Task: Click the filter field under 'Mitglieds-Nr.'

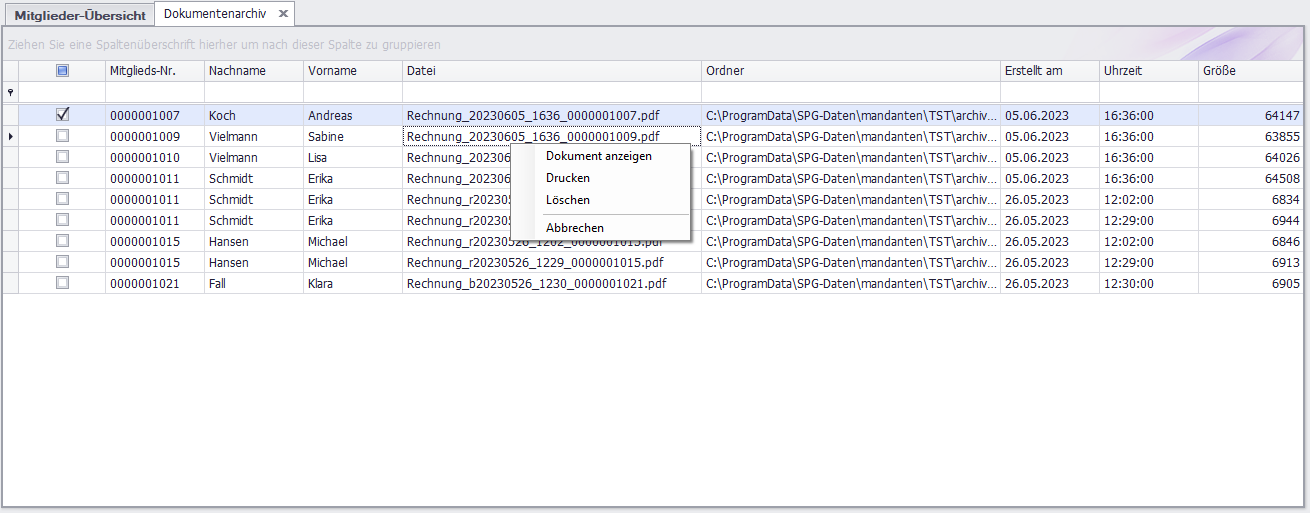Action: click(154, 92)
